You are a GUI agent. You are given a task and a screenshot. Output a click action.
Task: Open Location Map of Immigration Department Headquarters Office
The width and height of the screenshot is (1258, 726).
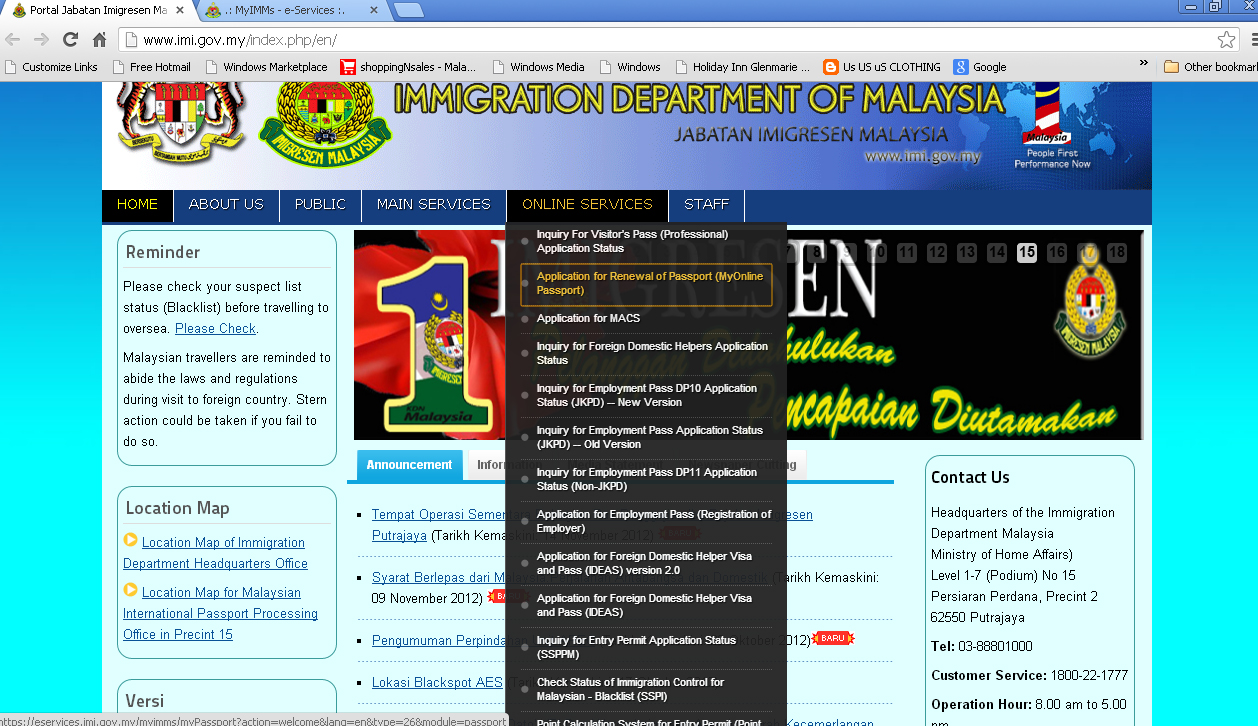[215, 553]
